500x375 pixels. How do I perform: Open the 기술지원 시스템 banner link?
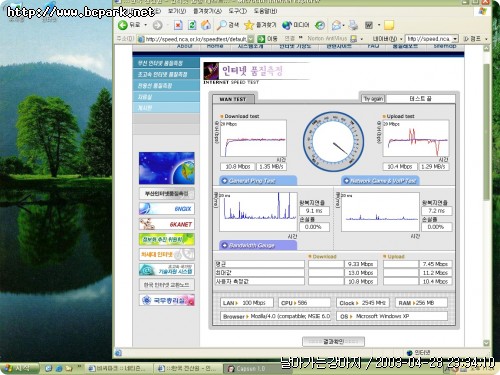click(x=167, y=270)
